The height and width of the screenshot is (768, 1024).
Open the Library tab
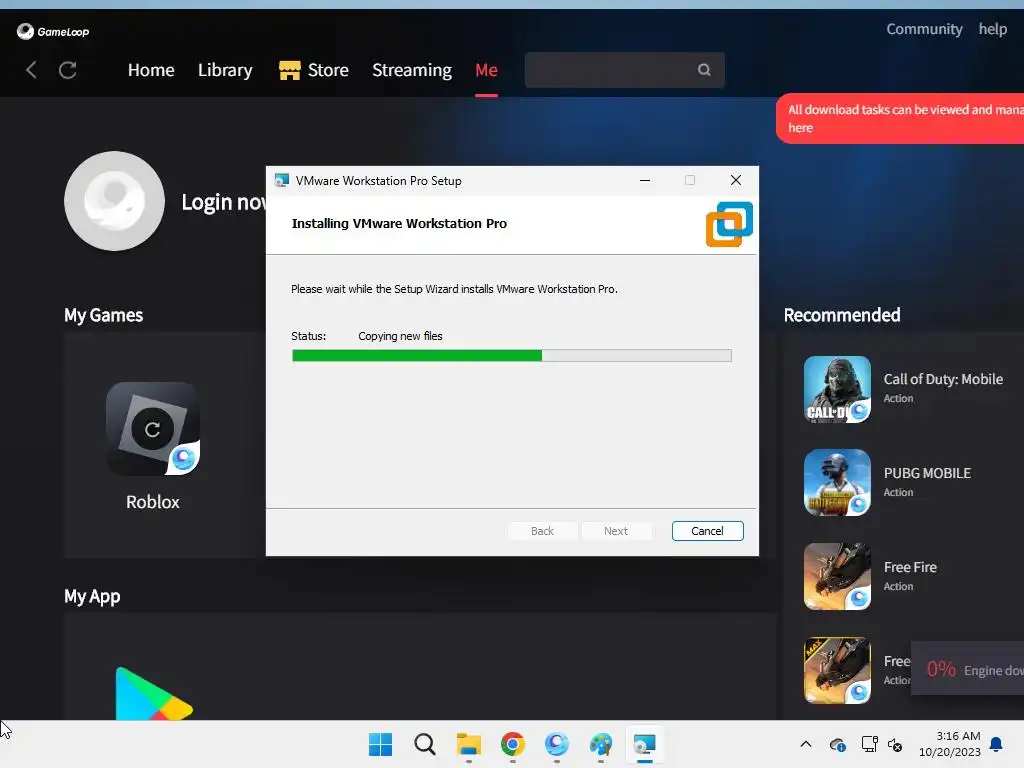click(x=225, y=70)
